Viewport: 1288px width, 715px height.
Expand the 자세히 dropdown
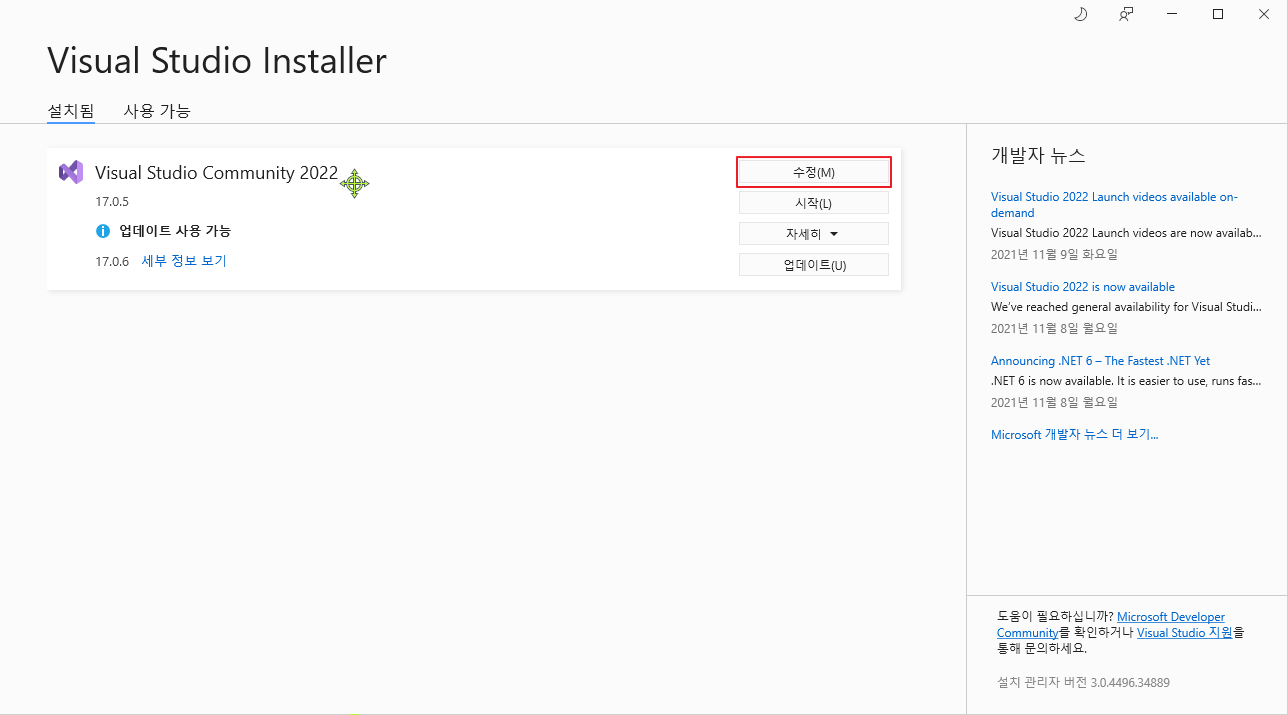814,234
